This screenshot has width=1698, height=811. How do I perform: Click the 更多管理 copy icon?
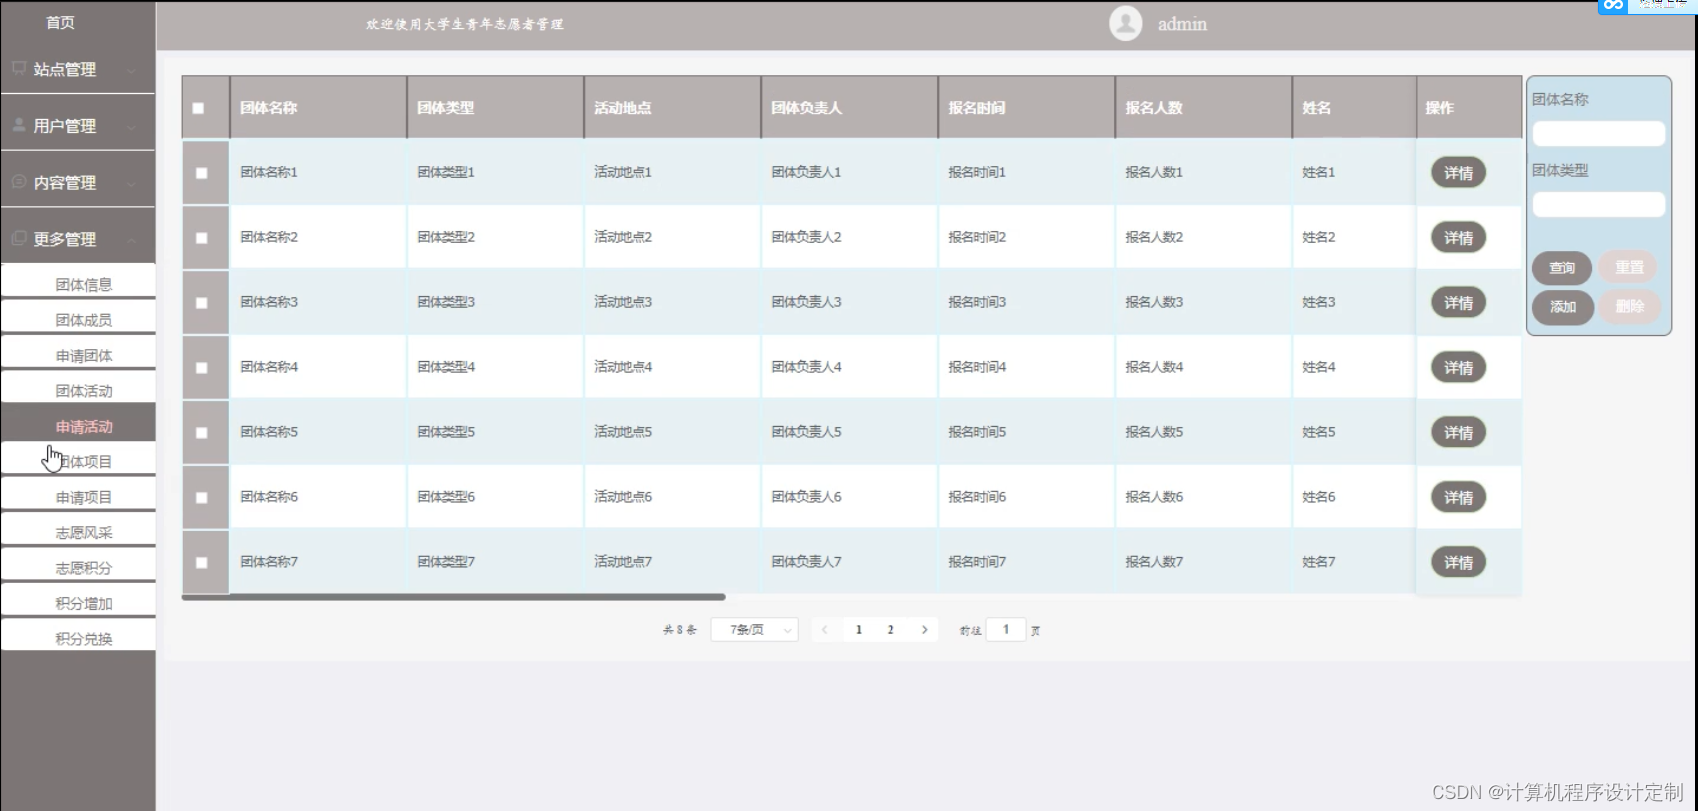[19, 238]
